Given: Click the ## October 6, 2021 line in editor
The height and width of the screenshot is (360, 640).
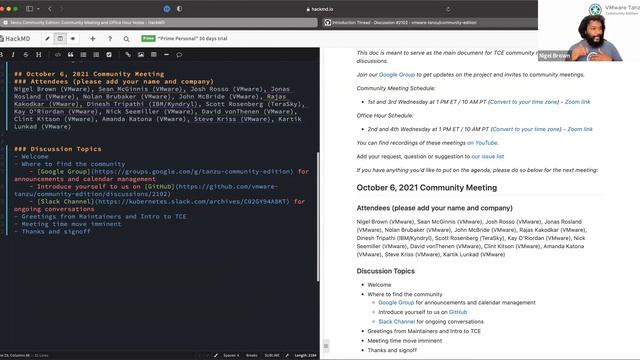Looking at the screenshot, I should pyautogui.click(x=89, y=74).
